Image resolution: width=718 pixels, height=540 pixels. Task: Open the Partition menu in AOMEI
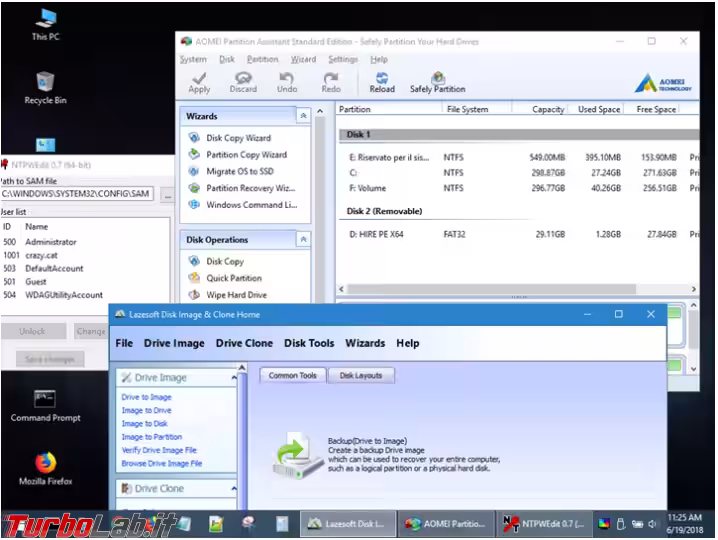tap(262, 60)
